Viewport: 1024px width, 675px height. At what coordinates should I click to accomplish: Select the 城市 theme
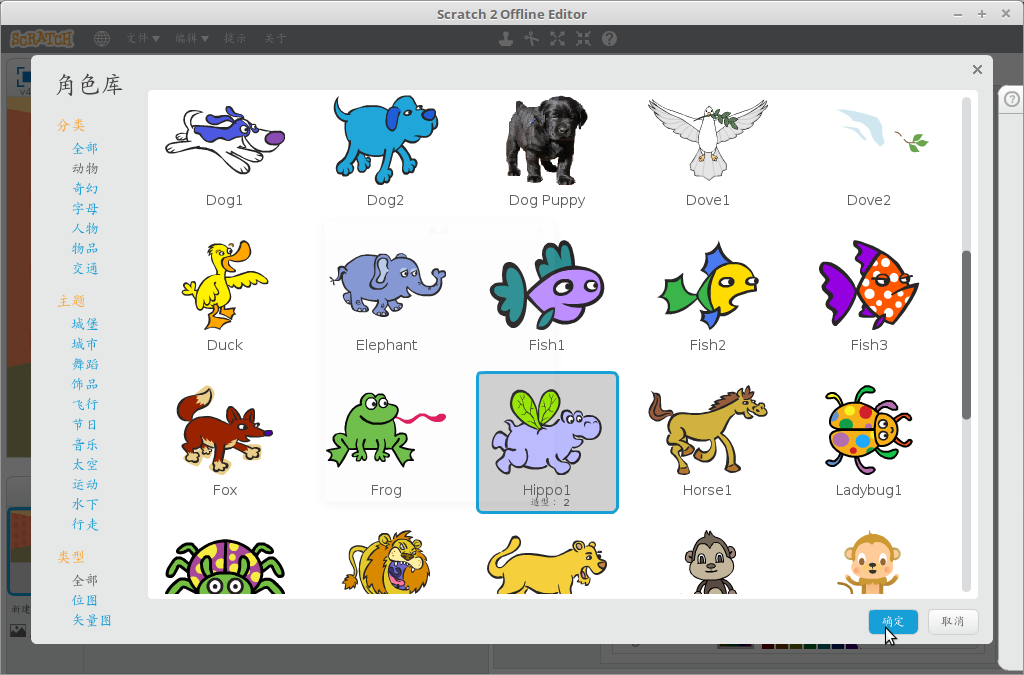click(85, 344)
